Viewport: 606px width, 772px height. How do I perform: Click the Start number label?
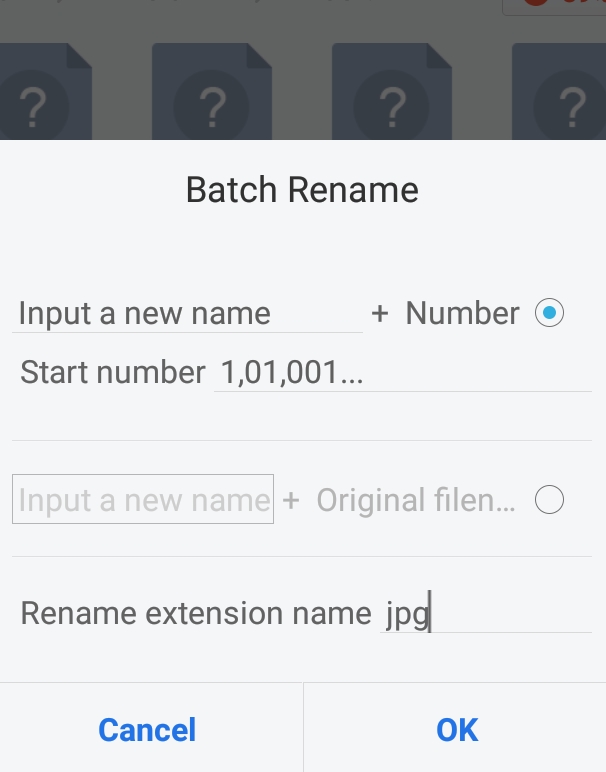click(112, 373)
